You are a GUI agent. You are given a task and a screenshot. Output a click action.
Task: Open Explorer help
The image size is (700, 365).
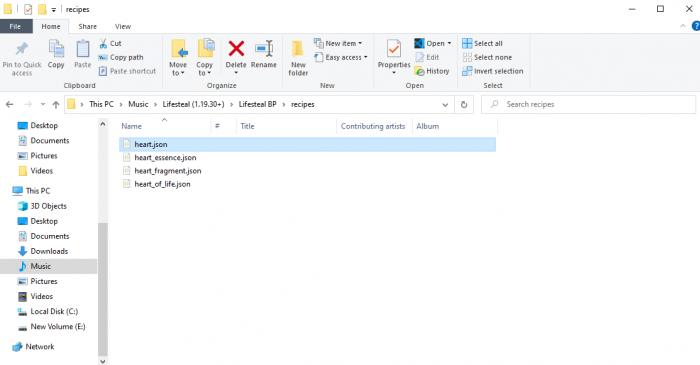[696, 26]
